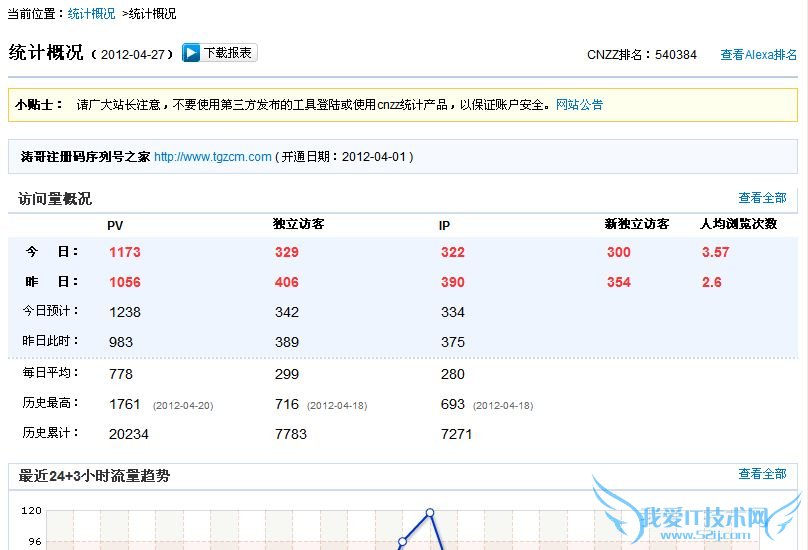
Task: Select the 人均浏览次数 column header
Action: [x=738, y=225]
